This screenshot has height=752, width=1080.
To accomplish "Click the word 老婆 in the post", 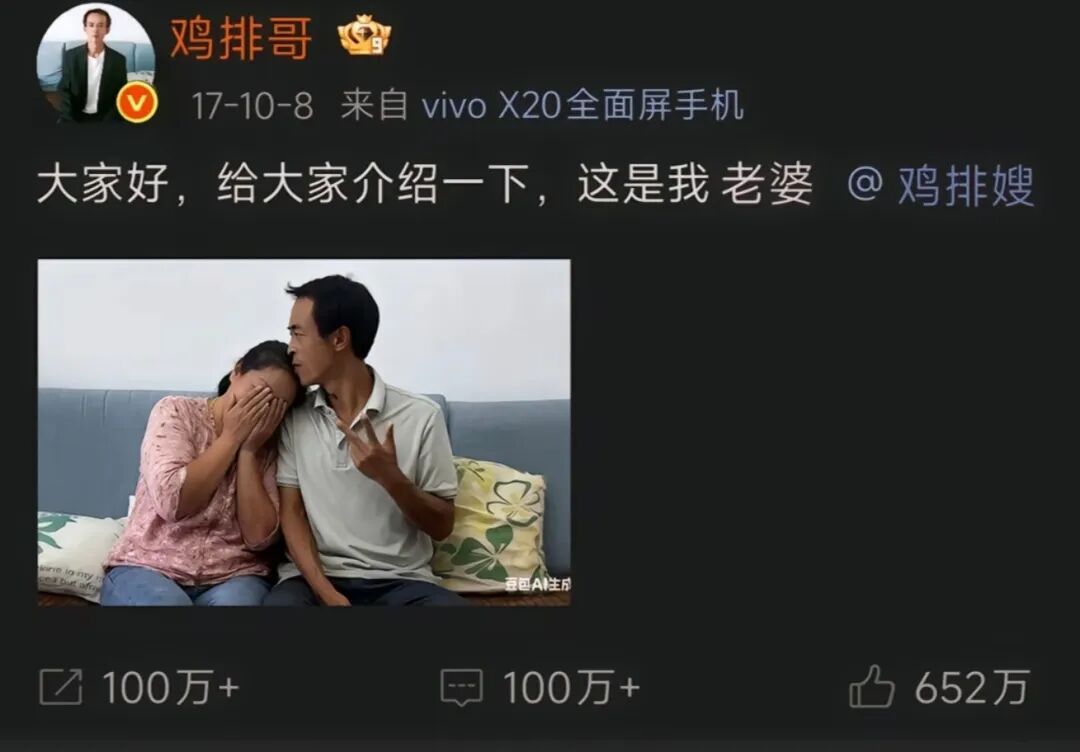I will pyautogui.click(x=767, y=185).
